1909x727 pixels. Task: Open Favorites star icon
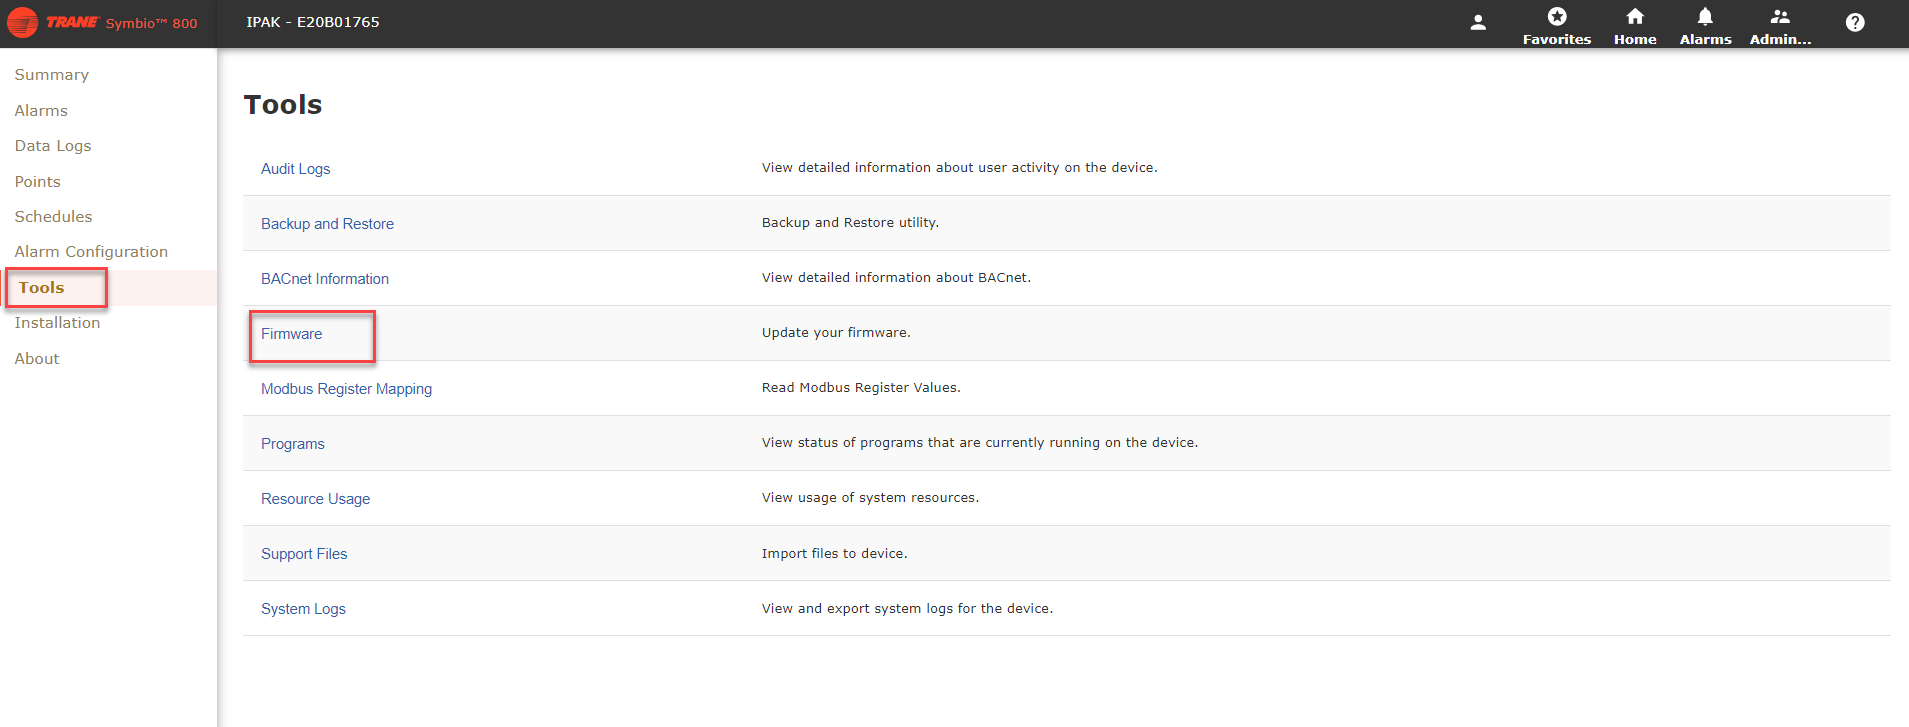tap(1557, 17)
